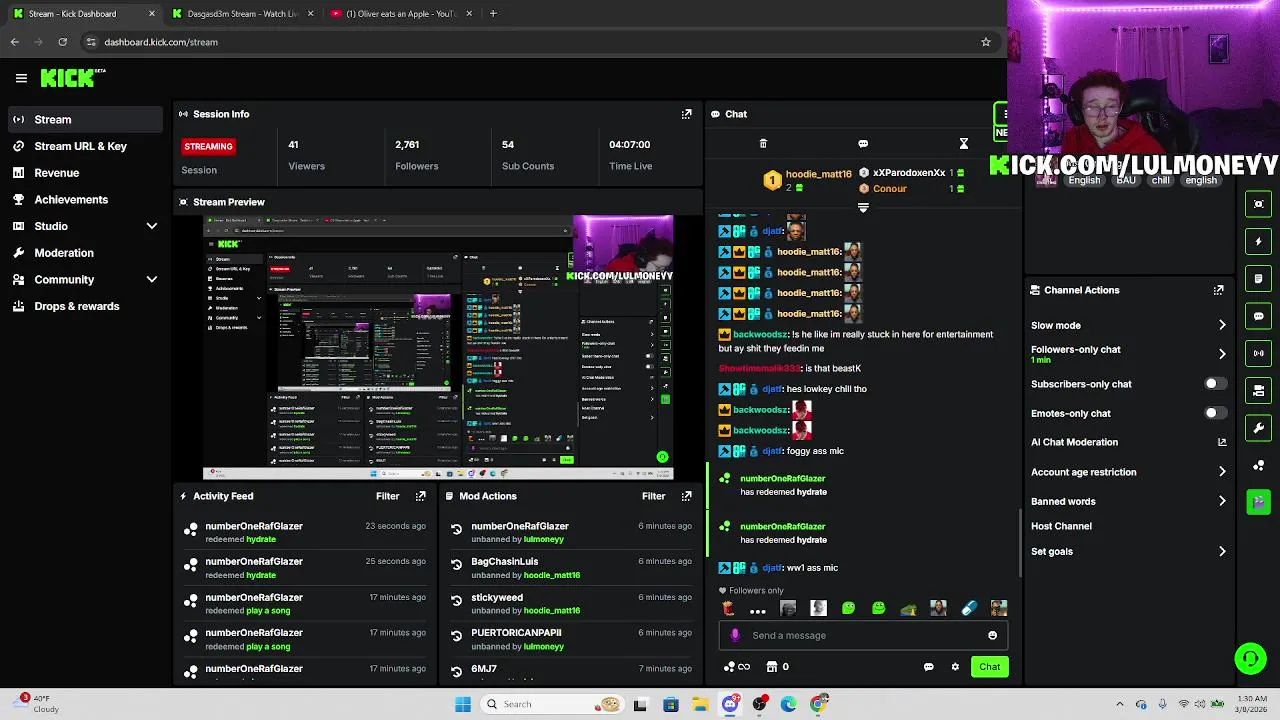Open the green headset support button
The image size is (1280, 720).
[1250, 658]
